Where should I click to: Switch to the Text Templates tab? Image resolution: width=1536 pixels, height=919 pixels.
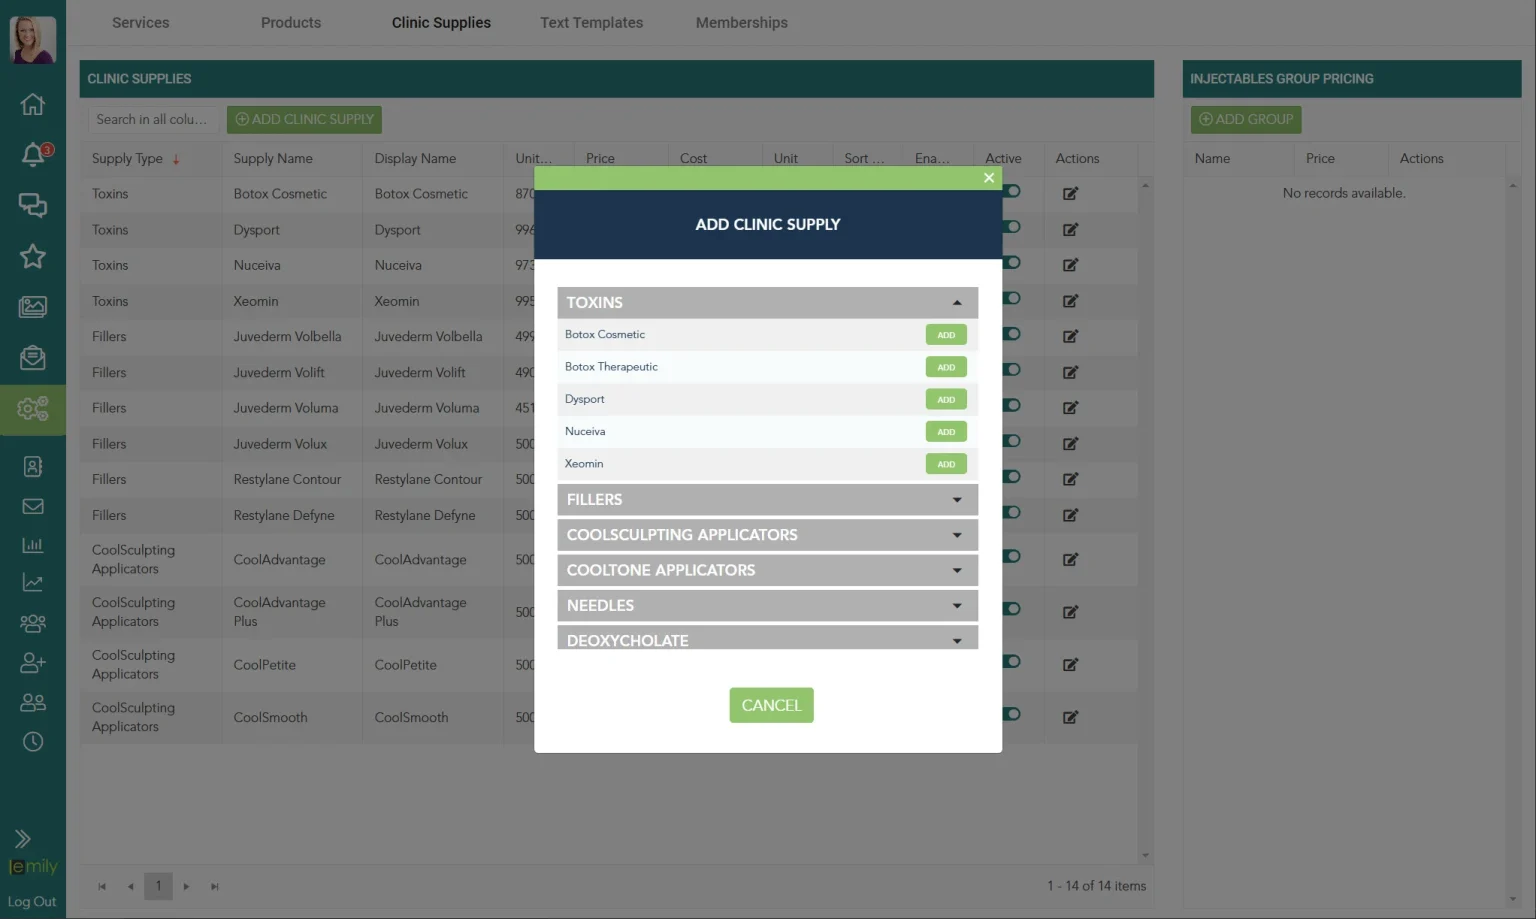click(x=591, y=22)
